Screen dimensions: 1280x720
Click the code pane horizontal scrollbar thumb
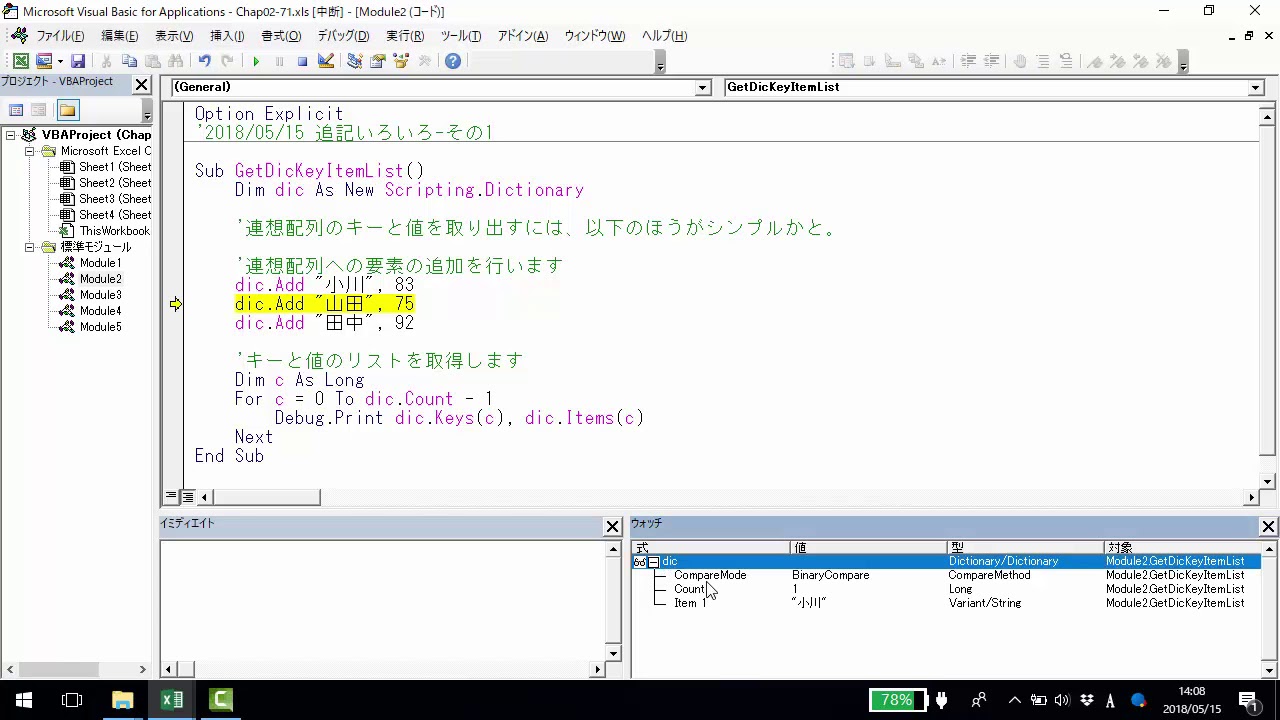tap(265, 497)
